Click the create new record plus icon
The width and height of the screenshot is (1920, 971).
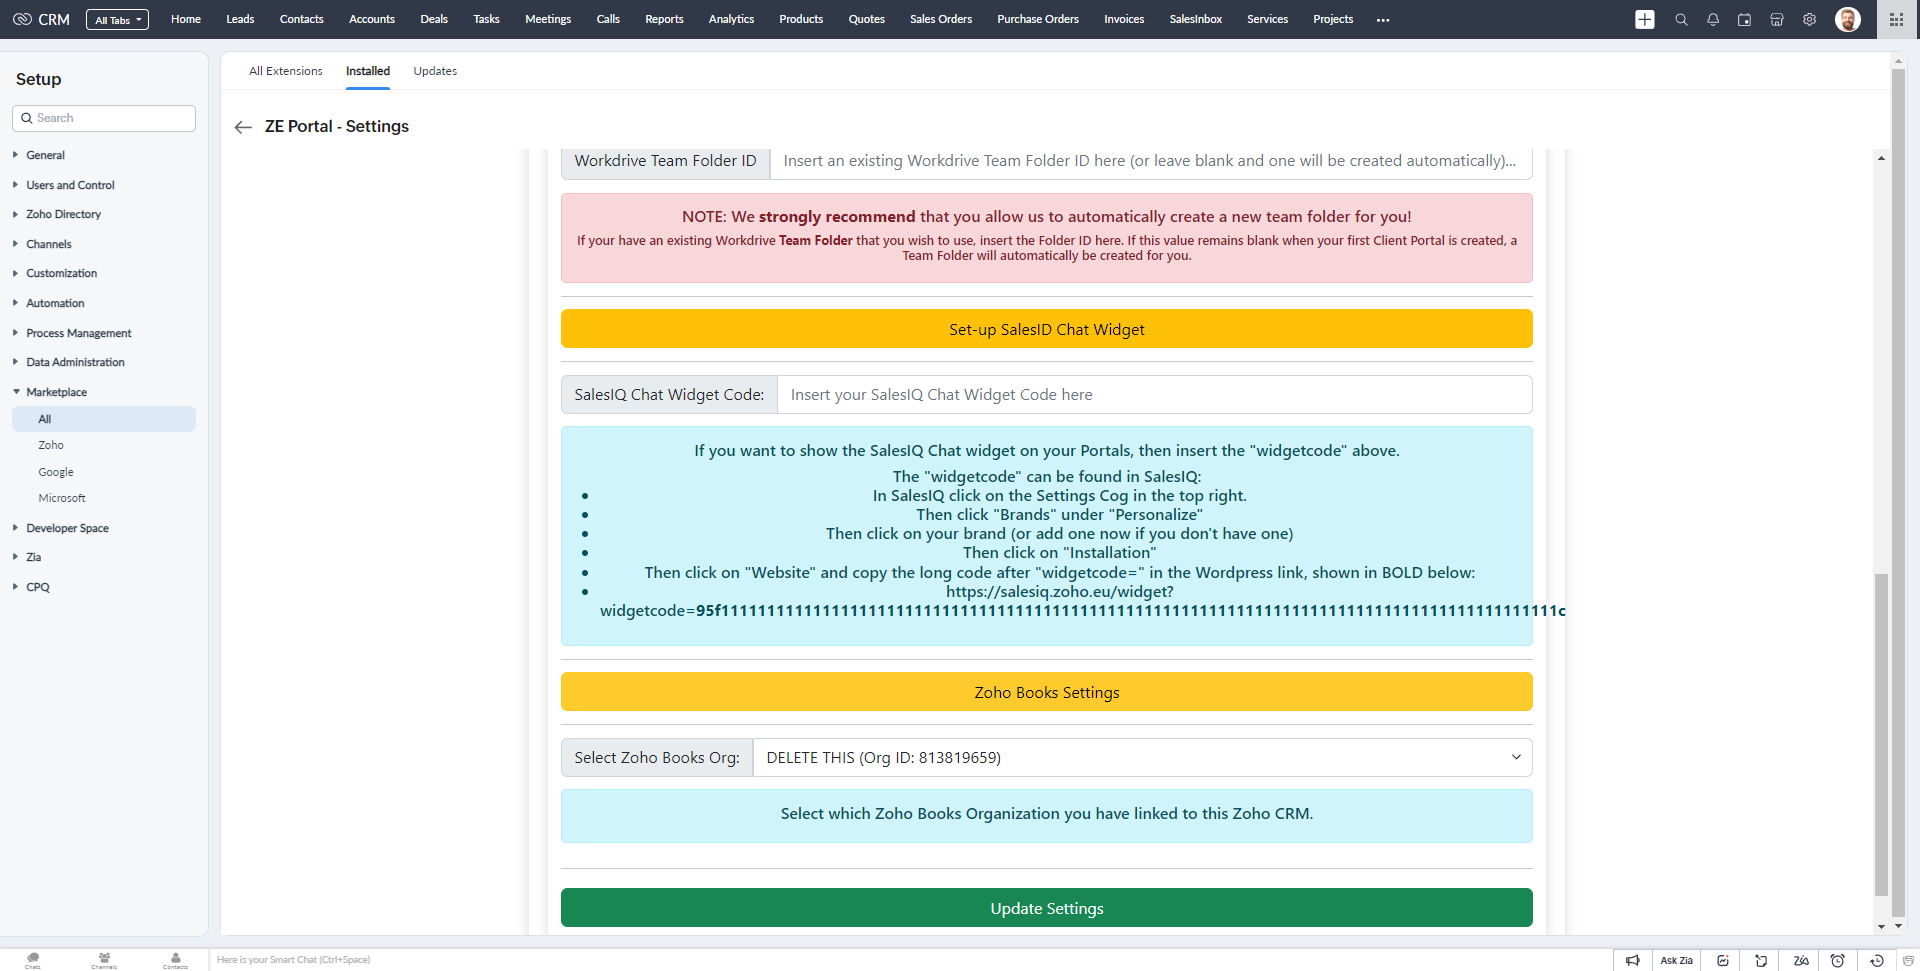1645,19
